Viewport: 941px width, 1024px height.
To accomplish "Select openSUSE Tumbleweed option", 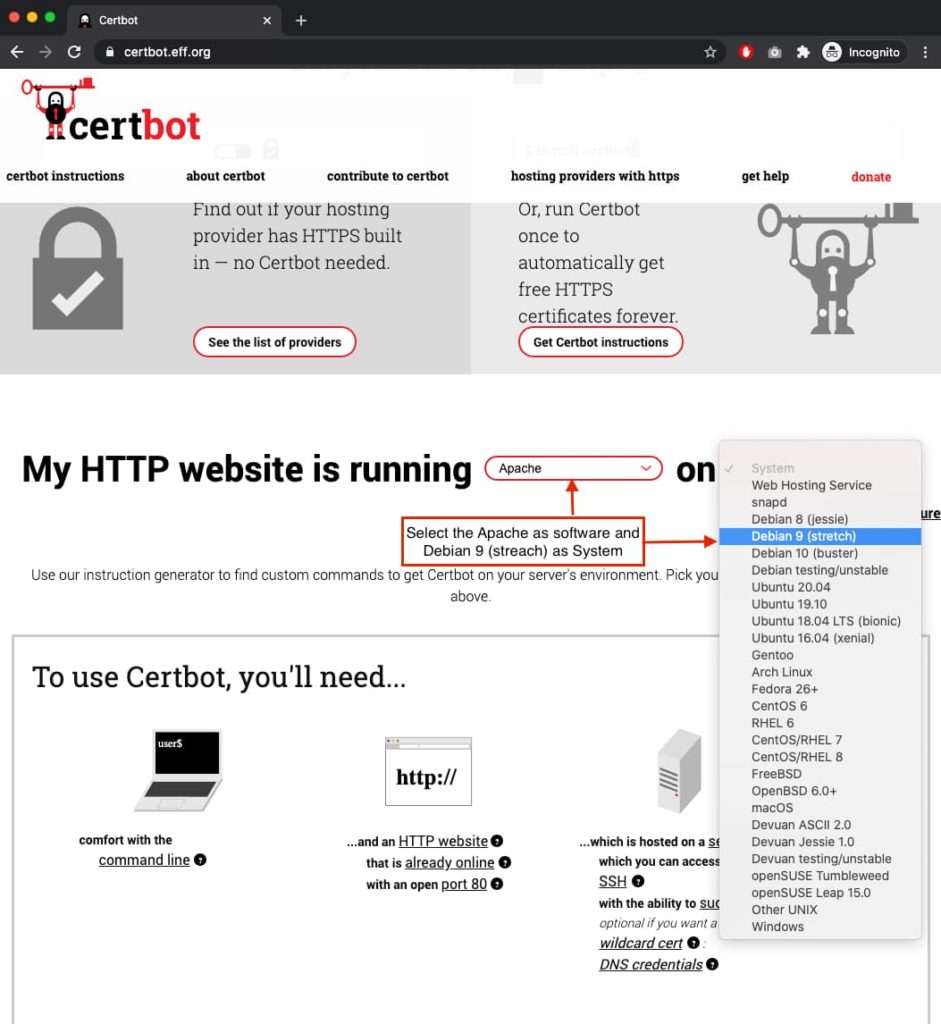I will 820,876.
